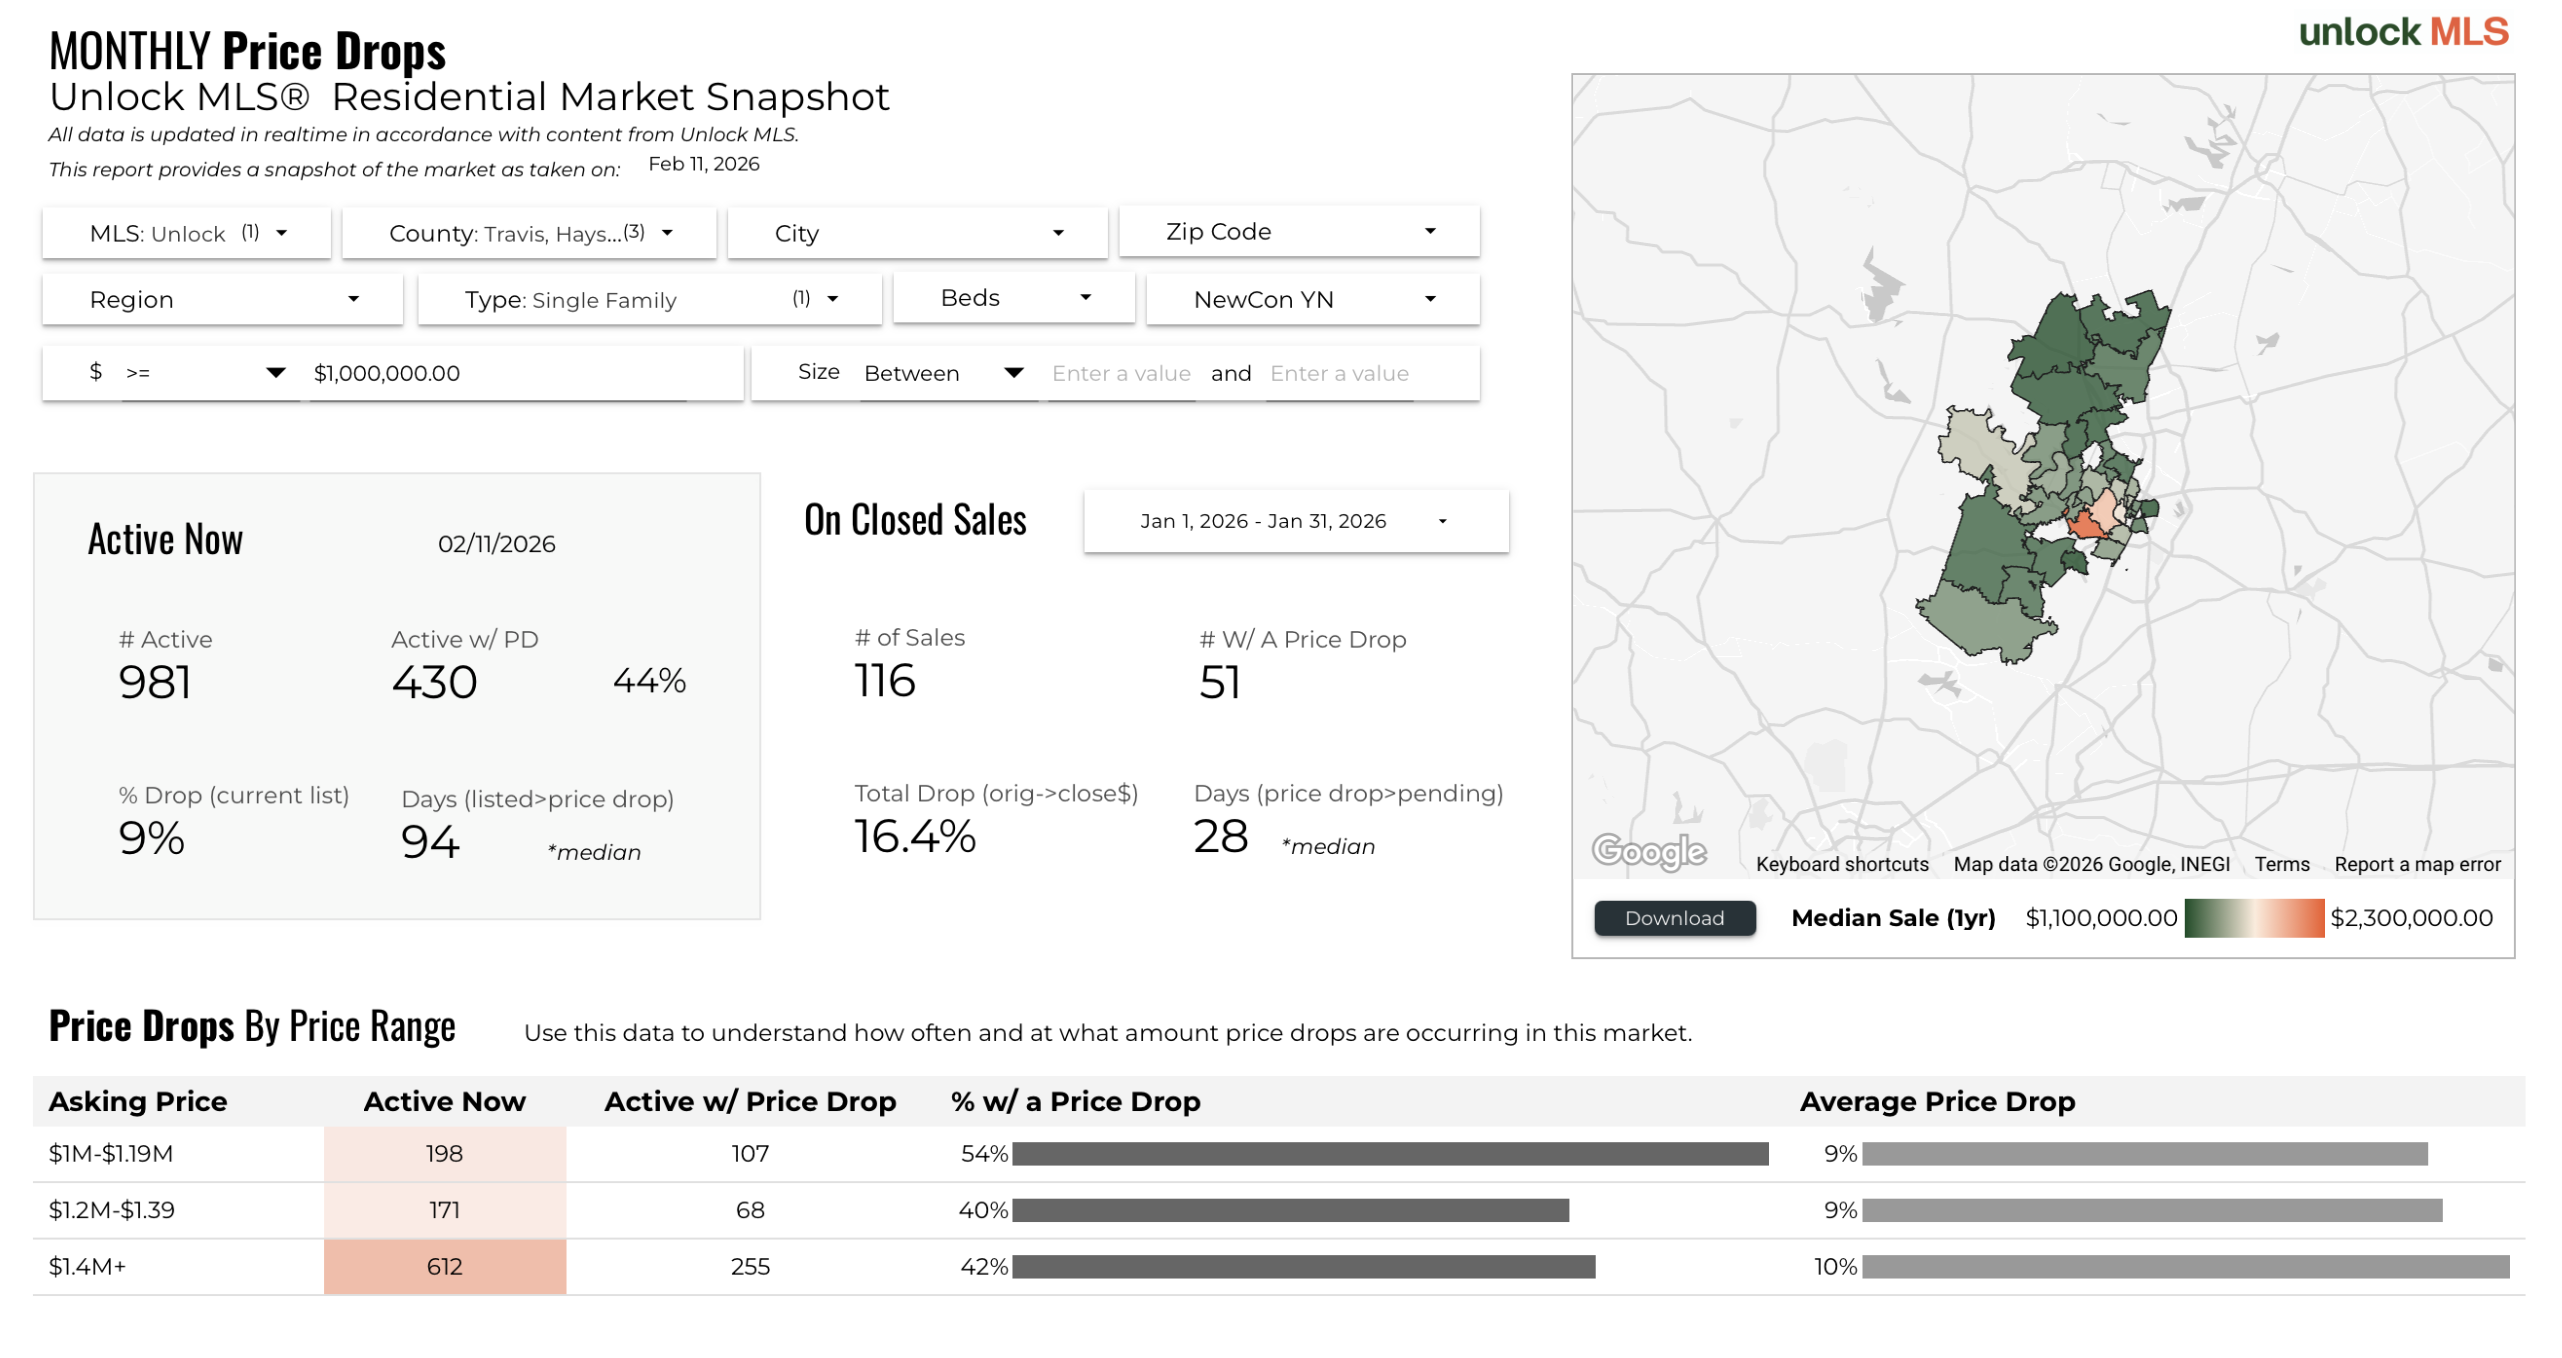
Task: Click the Download button under the map
Action: [1674, 918]
